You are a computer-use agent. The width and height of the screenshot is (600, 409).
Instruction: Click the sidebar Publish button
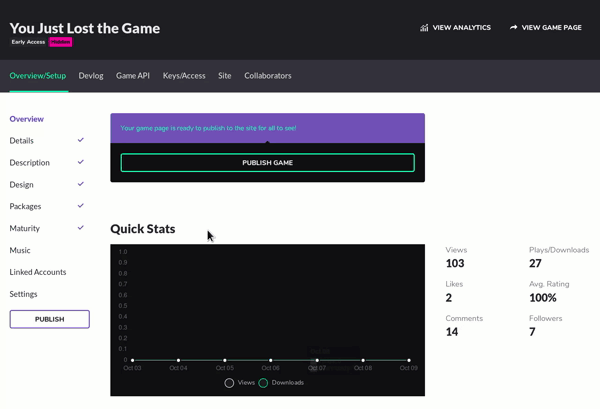tap(49, 319)
